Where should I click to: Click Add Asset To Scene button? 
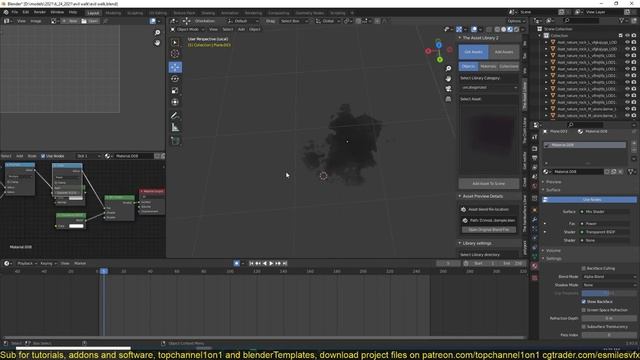(x=489, y=184)
